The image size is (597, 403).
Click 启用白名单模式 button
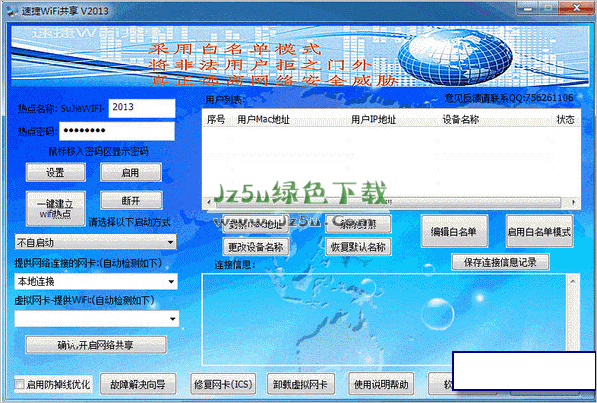(539, 231)
